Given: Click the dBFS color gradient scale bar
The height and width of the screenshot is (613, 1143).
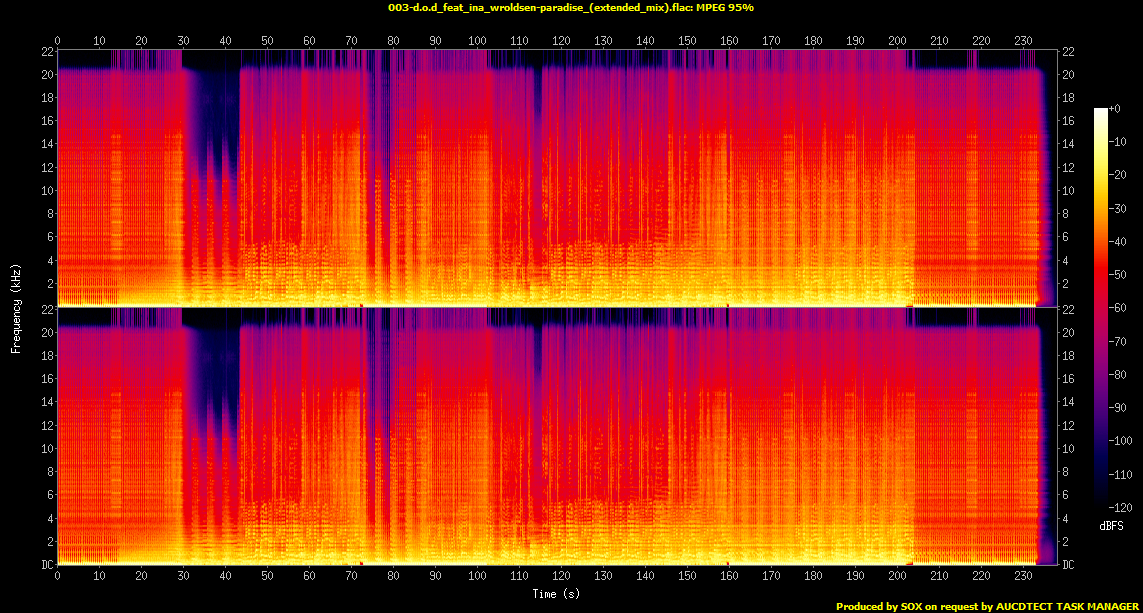Looking at the screenshot, I should click(x=1101, y=308).
